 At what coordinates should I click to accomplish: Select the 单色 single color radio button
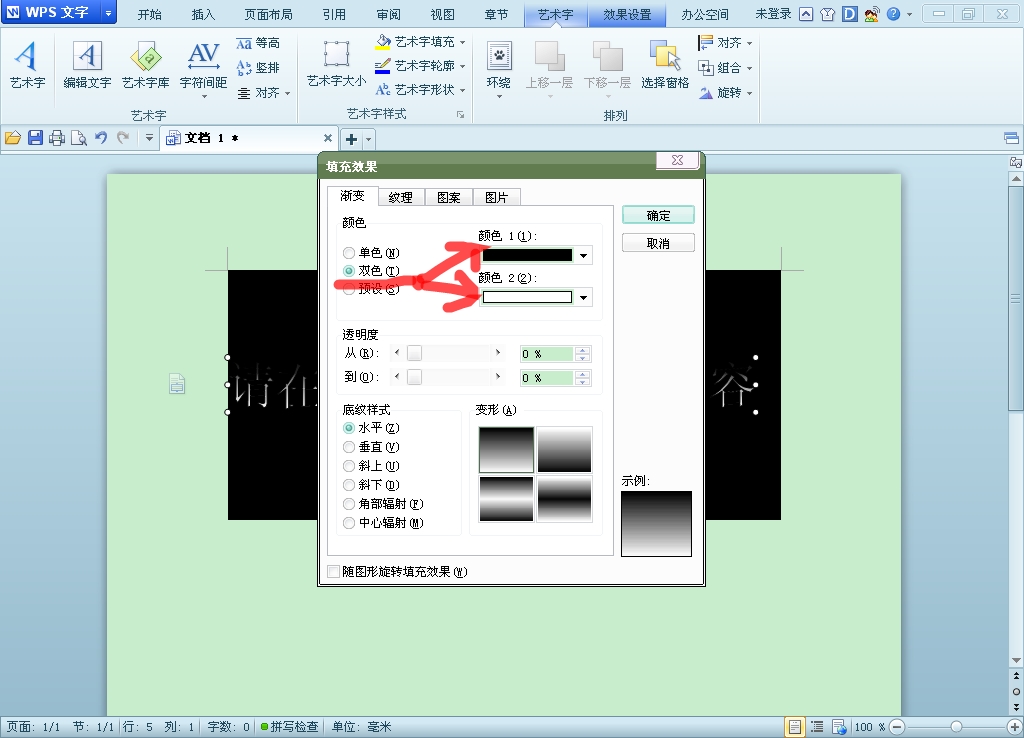point(349,253)
